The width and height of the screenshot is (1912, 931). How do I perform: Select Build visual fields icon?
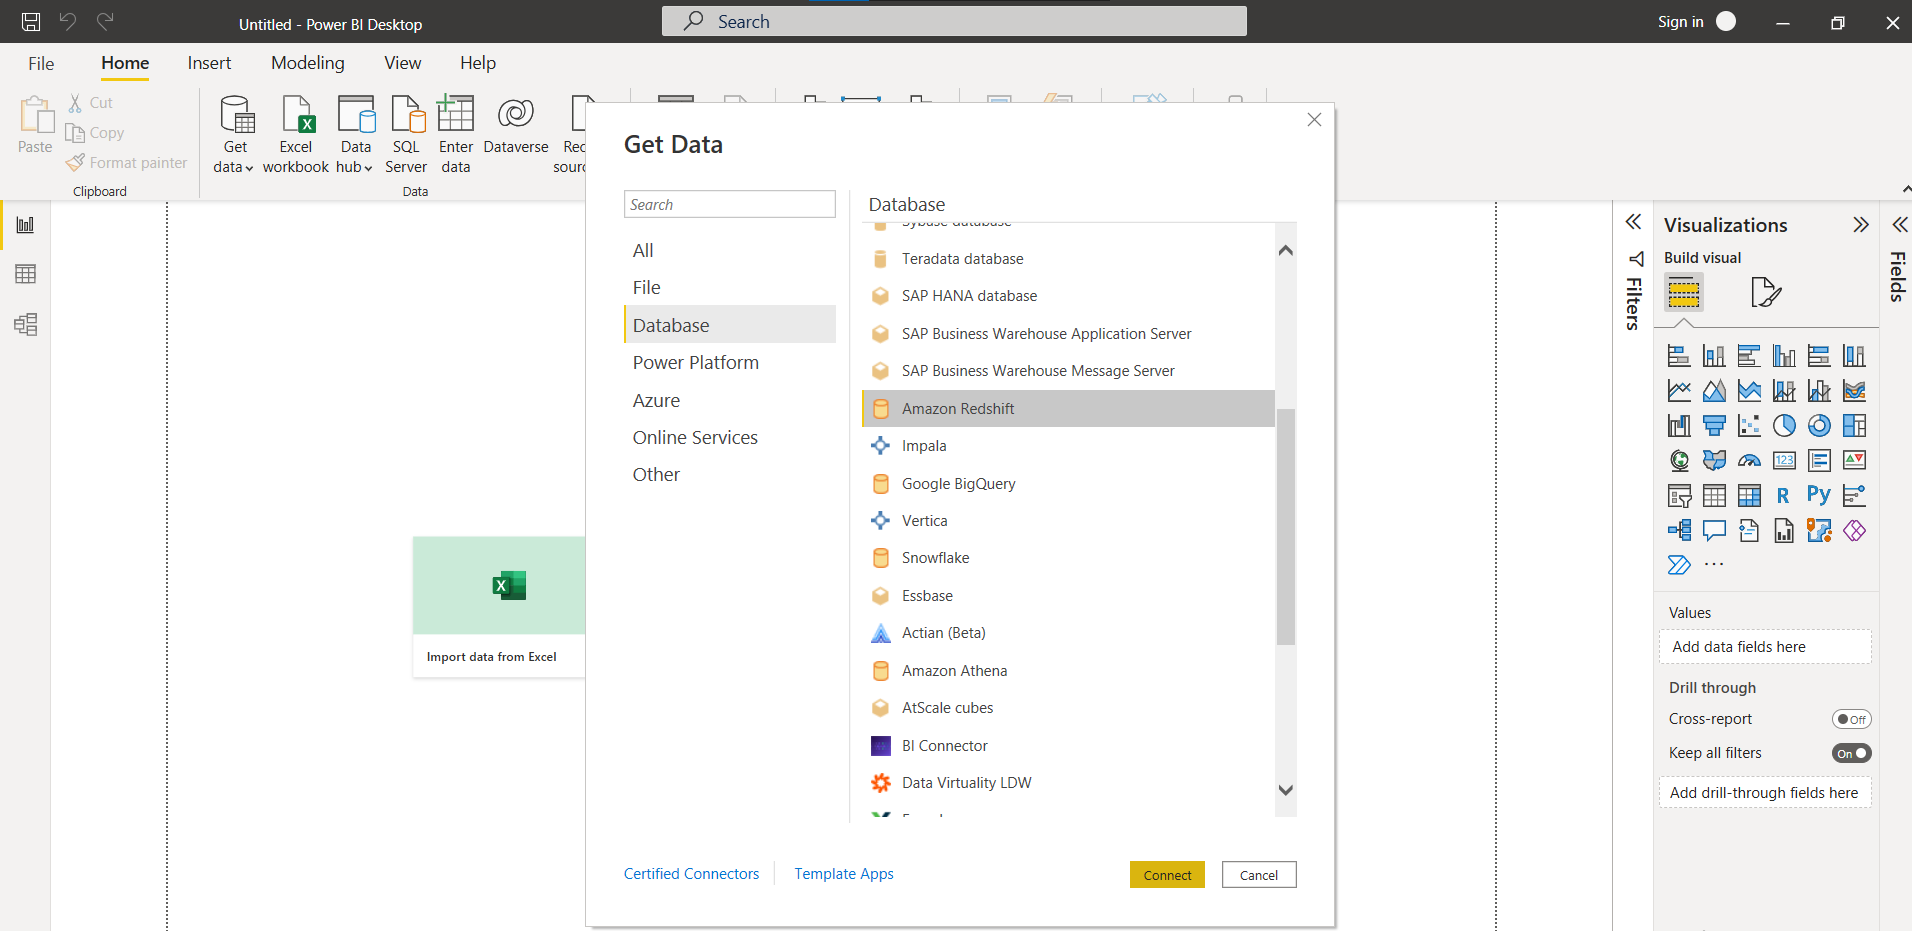1684,293
